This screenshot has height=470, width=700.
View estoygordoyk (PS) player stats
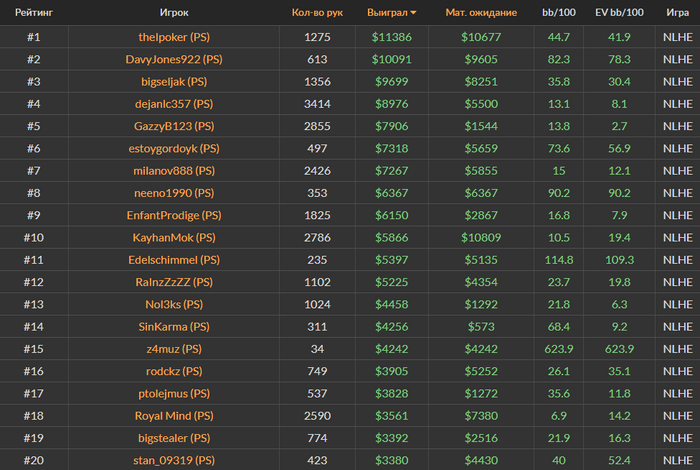coord(174,149)
